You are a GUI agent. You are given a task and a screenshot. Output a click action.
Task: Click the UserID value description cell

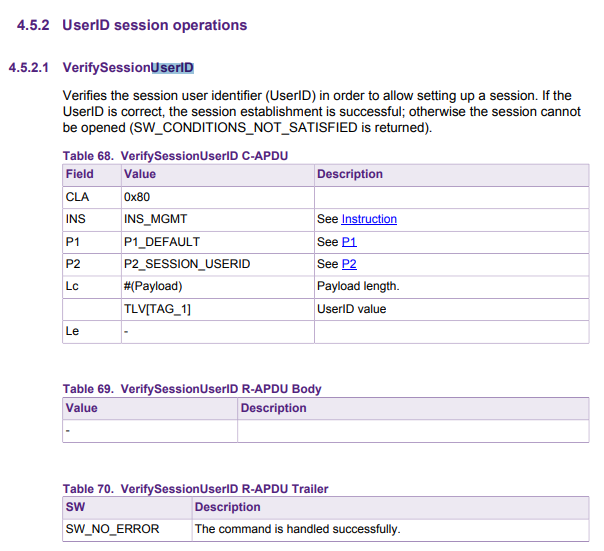(x=351, y=309)
